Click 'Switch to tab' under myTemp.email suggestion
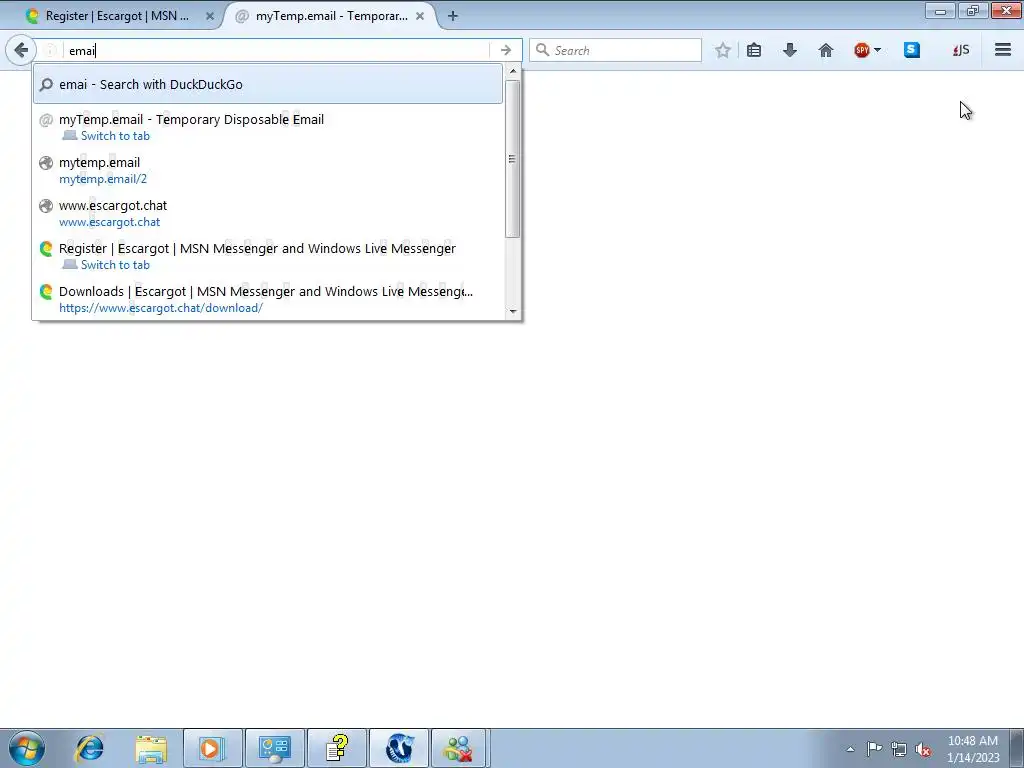 coord(115,136)
